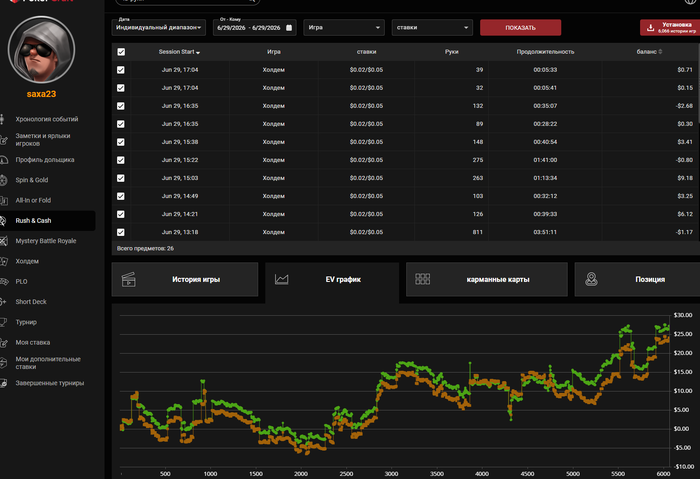700x479 pixels.
Task: Click the clapperboard icon of История игры
Action: 129,279
